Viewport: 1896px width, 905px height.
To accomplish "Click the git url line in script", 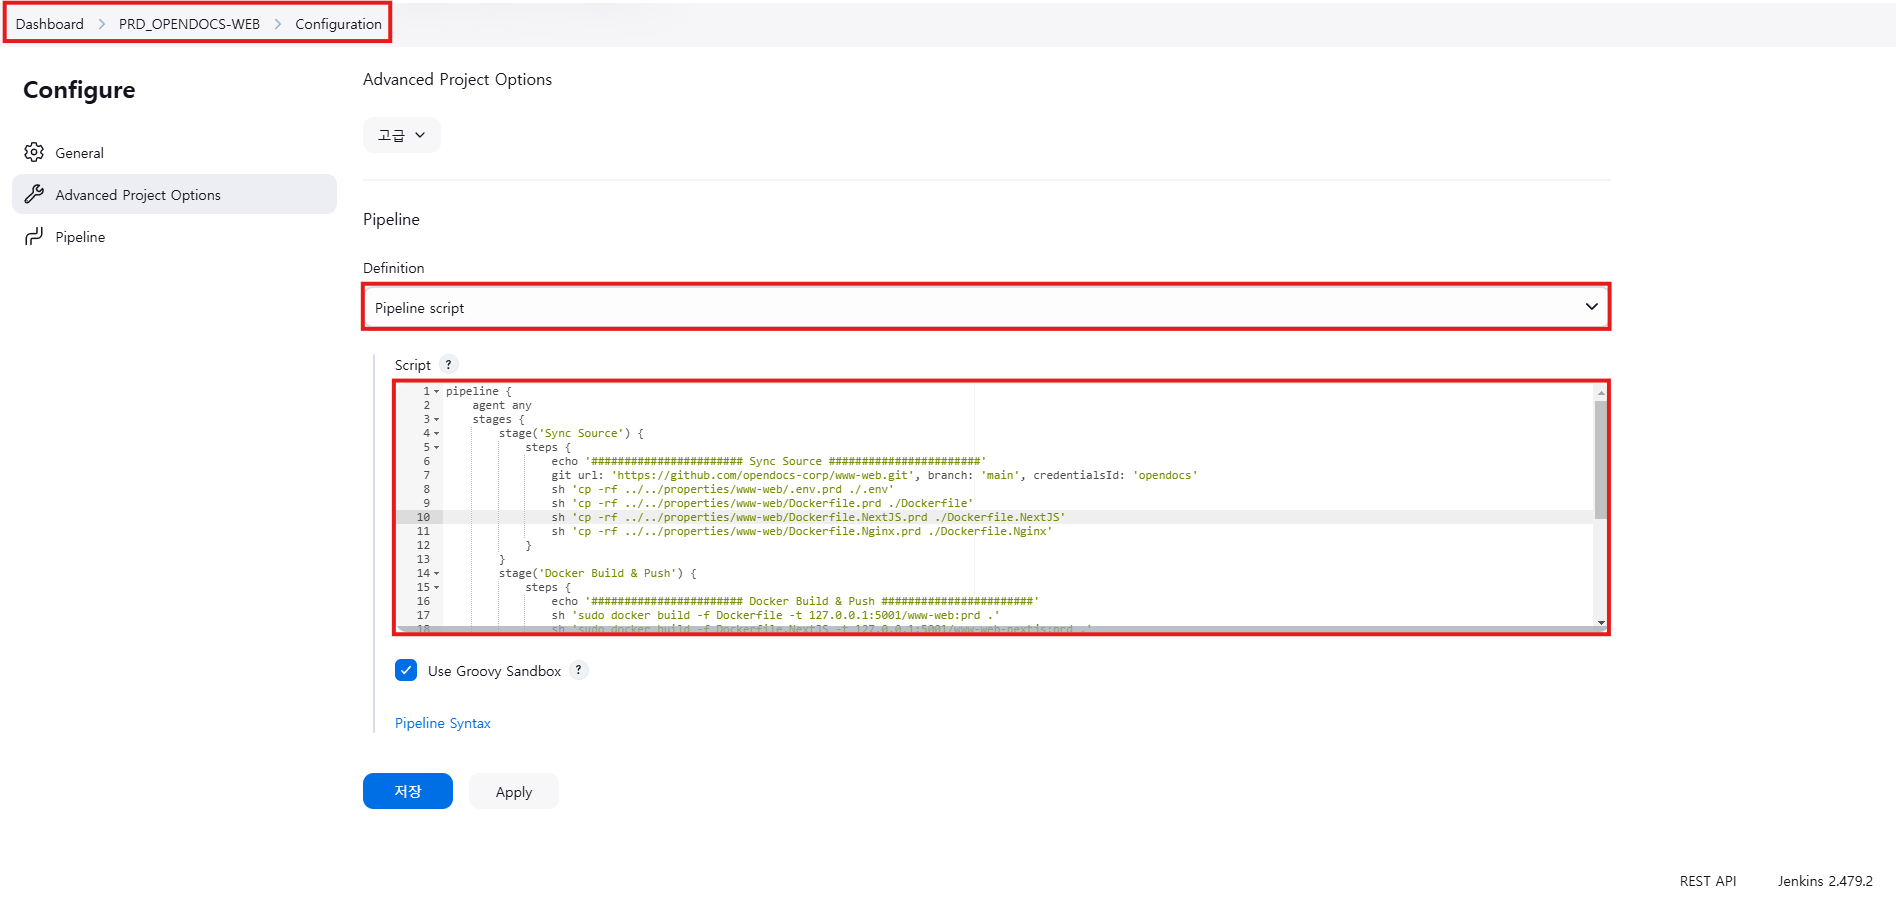I will coord(874,476).
